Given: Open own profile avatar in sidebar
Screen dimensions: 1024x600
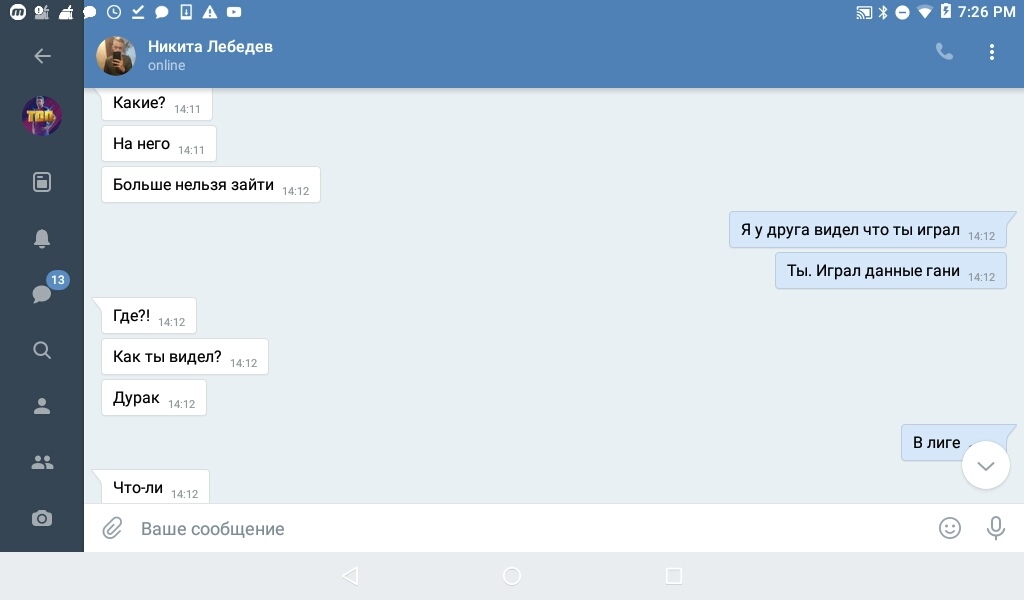Looking at the screenshot, I should [x=42, y=117].
